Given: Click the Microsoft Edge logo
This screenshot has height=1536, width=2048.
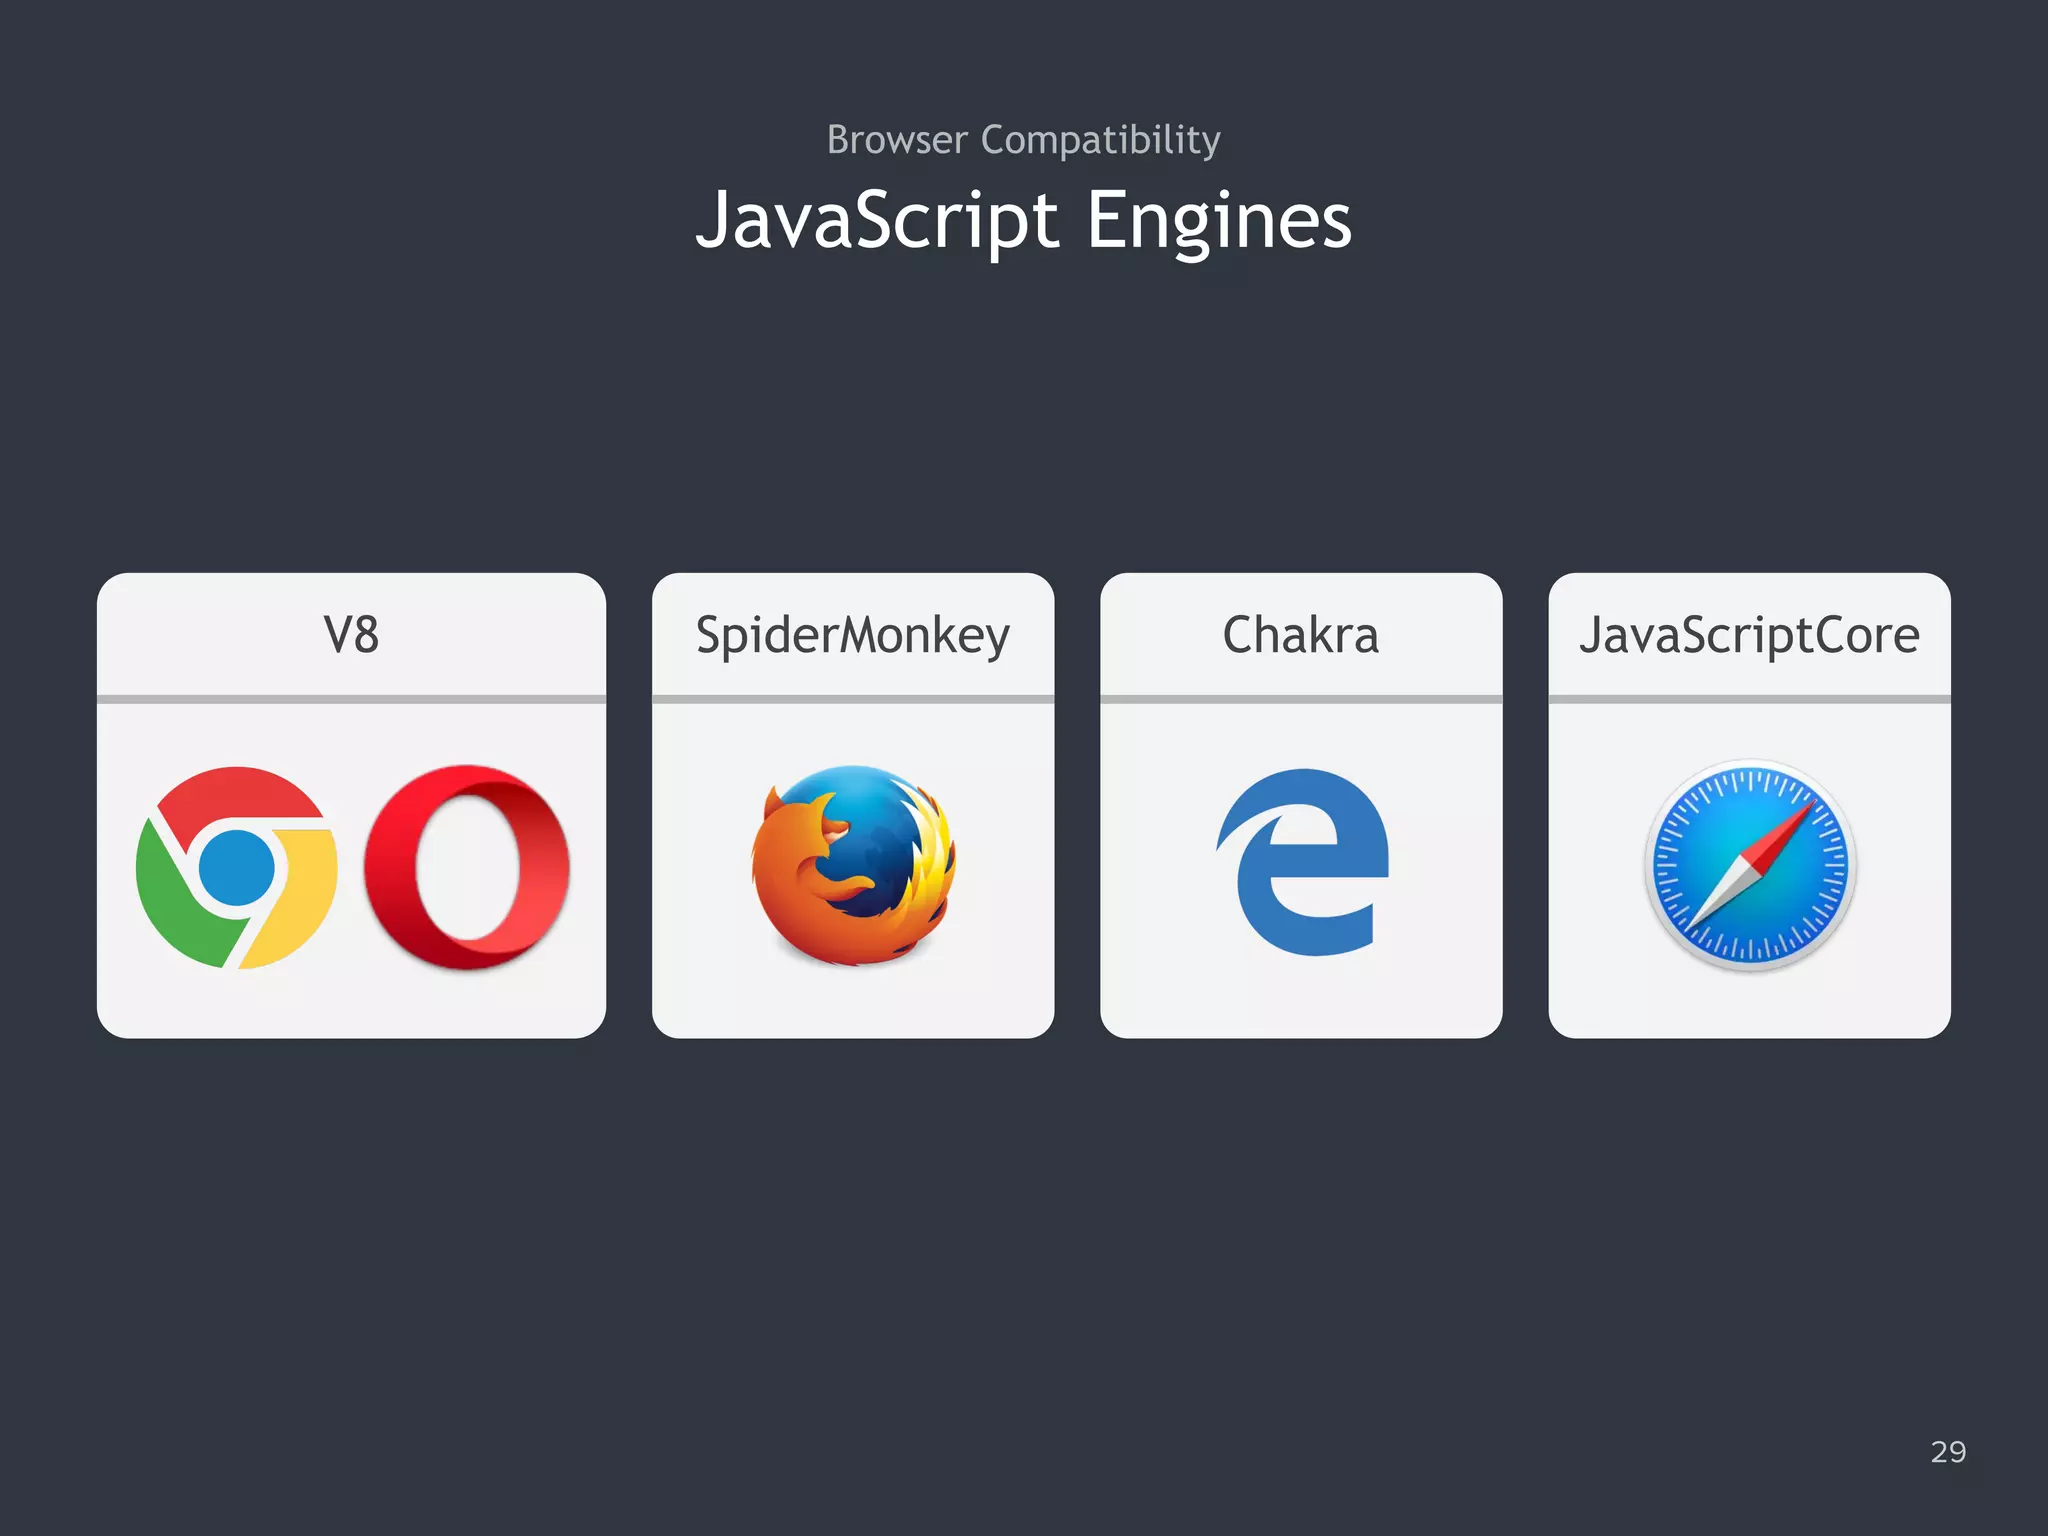Looking at the screenshot, I should coord(1302,862).
